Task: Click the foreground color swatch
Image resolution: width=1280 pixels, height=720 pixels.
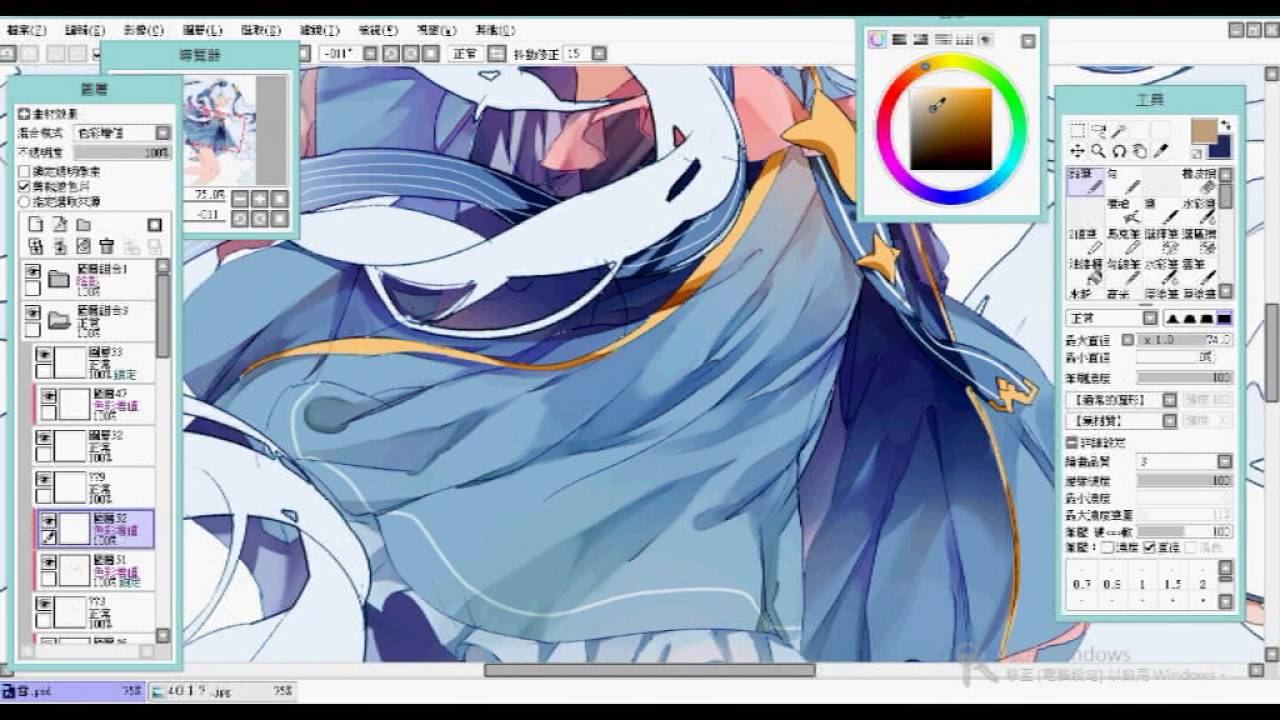Action: 1203,130
